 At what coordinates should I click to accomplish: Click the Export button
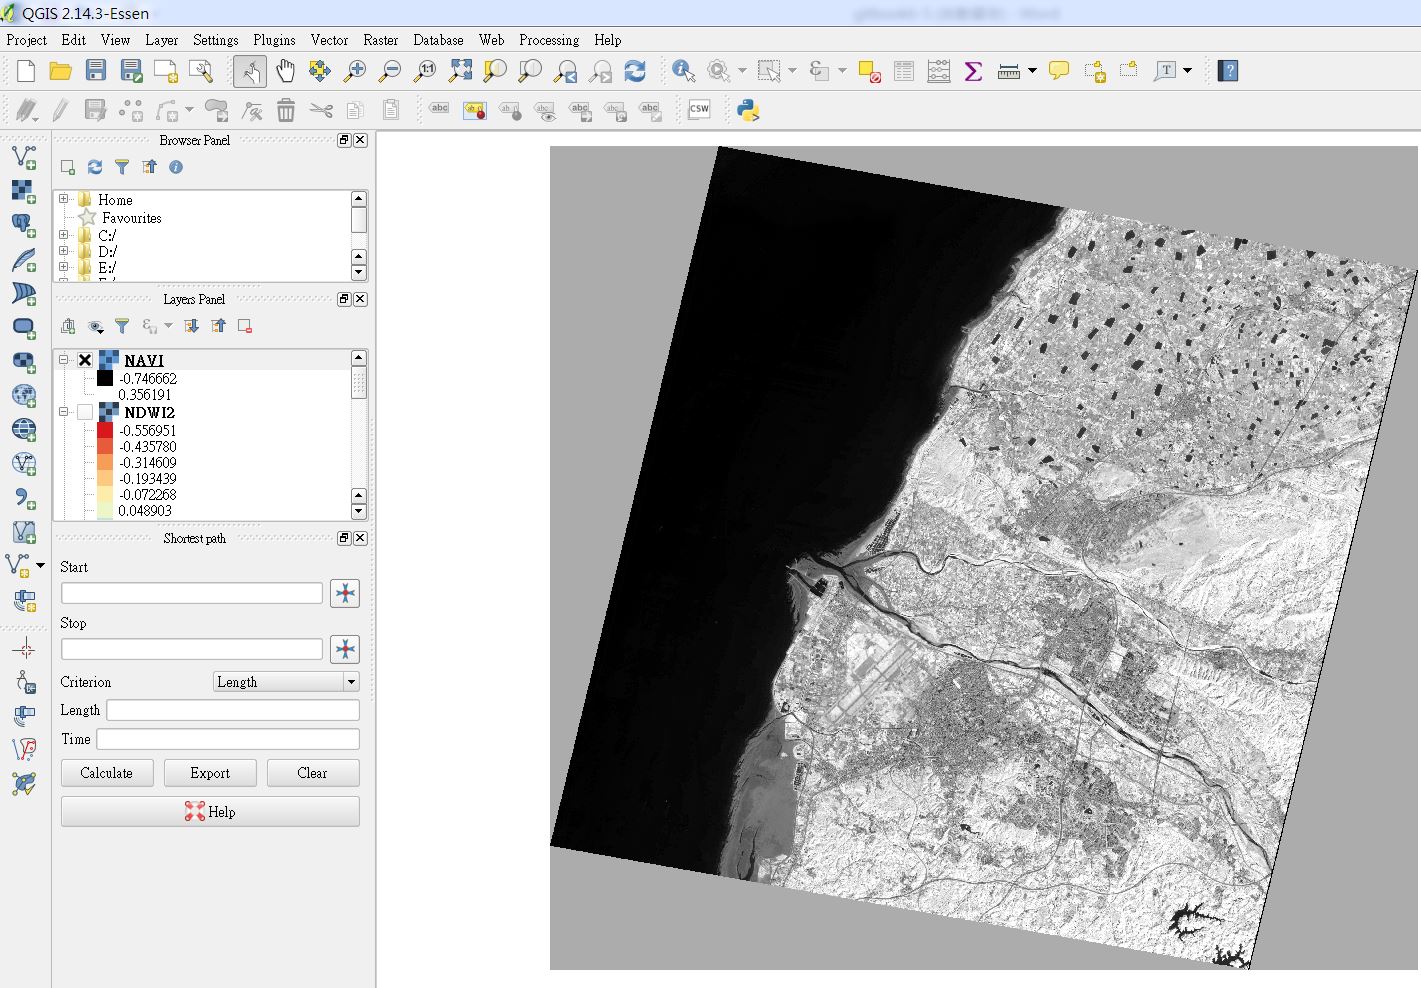(x=210, y=773)
